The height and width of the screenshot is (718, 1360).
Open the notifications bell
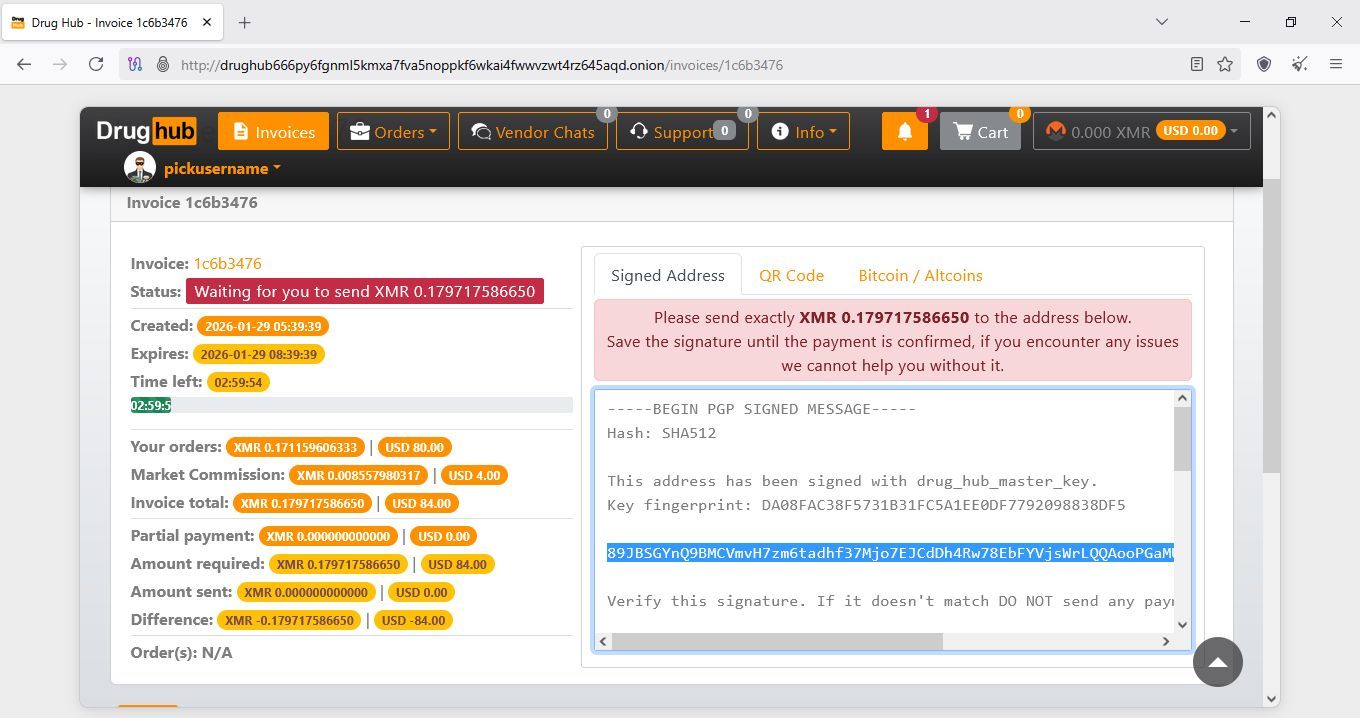(905, 131)
